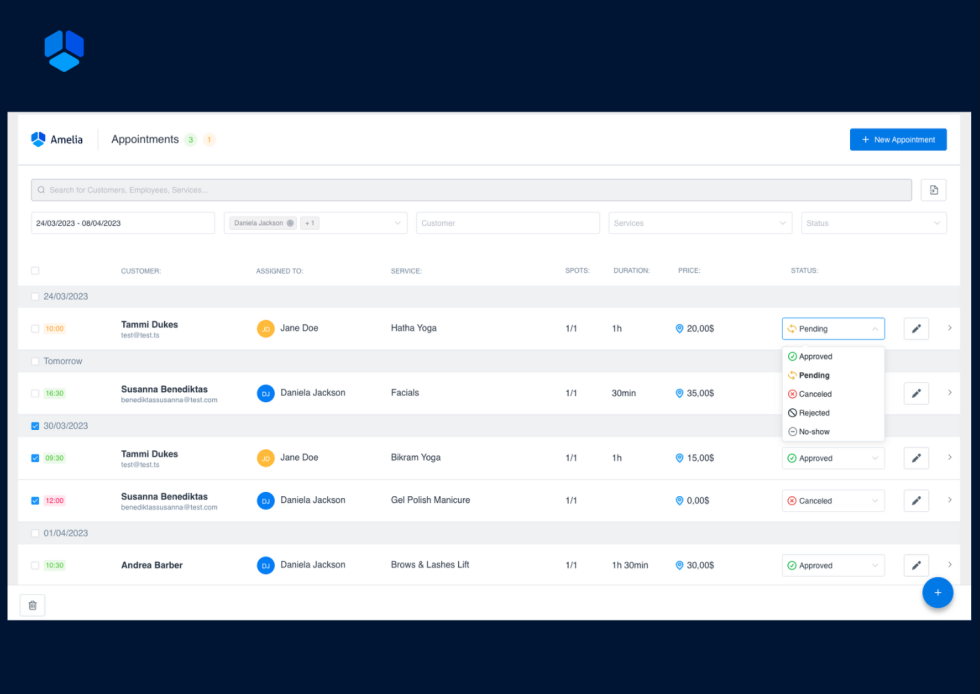The width and height of the screenshot is (980, 694).
Task: Click edit pencil for Gel Polish Manicure
Action: point(916,501)
